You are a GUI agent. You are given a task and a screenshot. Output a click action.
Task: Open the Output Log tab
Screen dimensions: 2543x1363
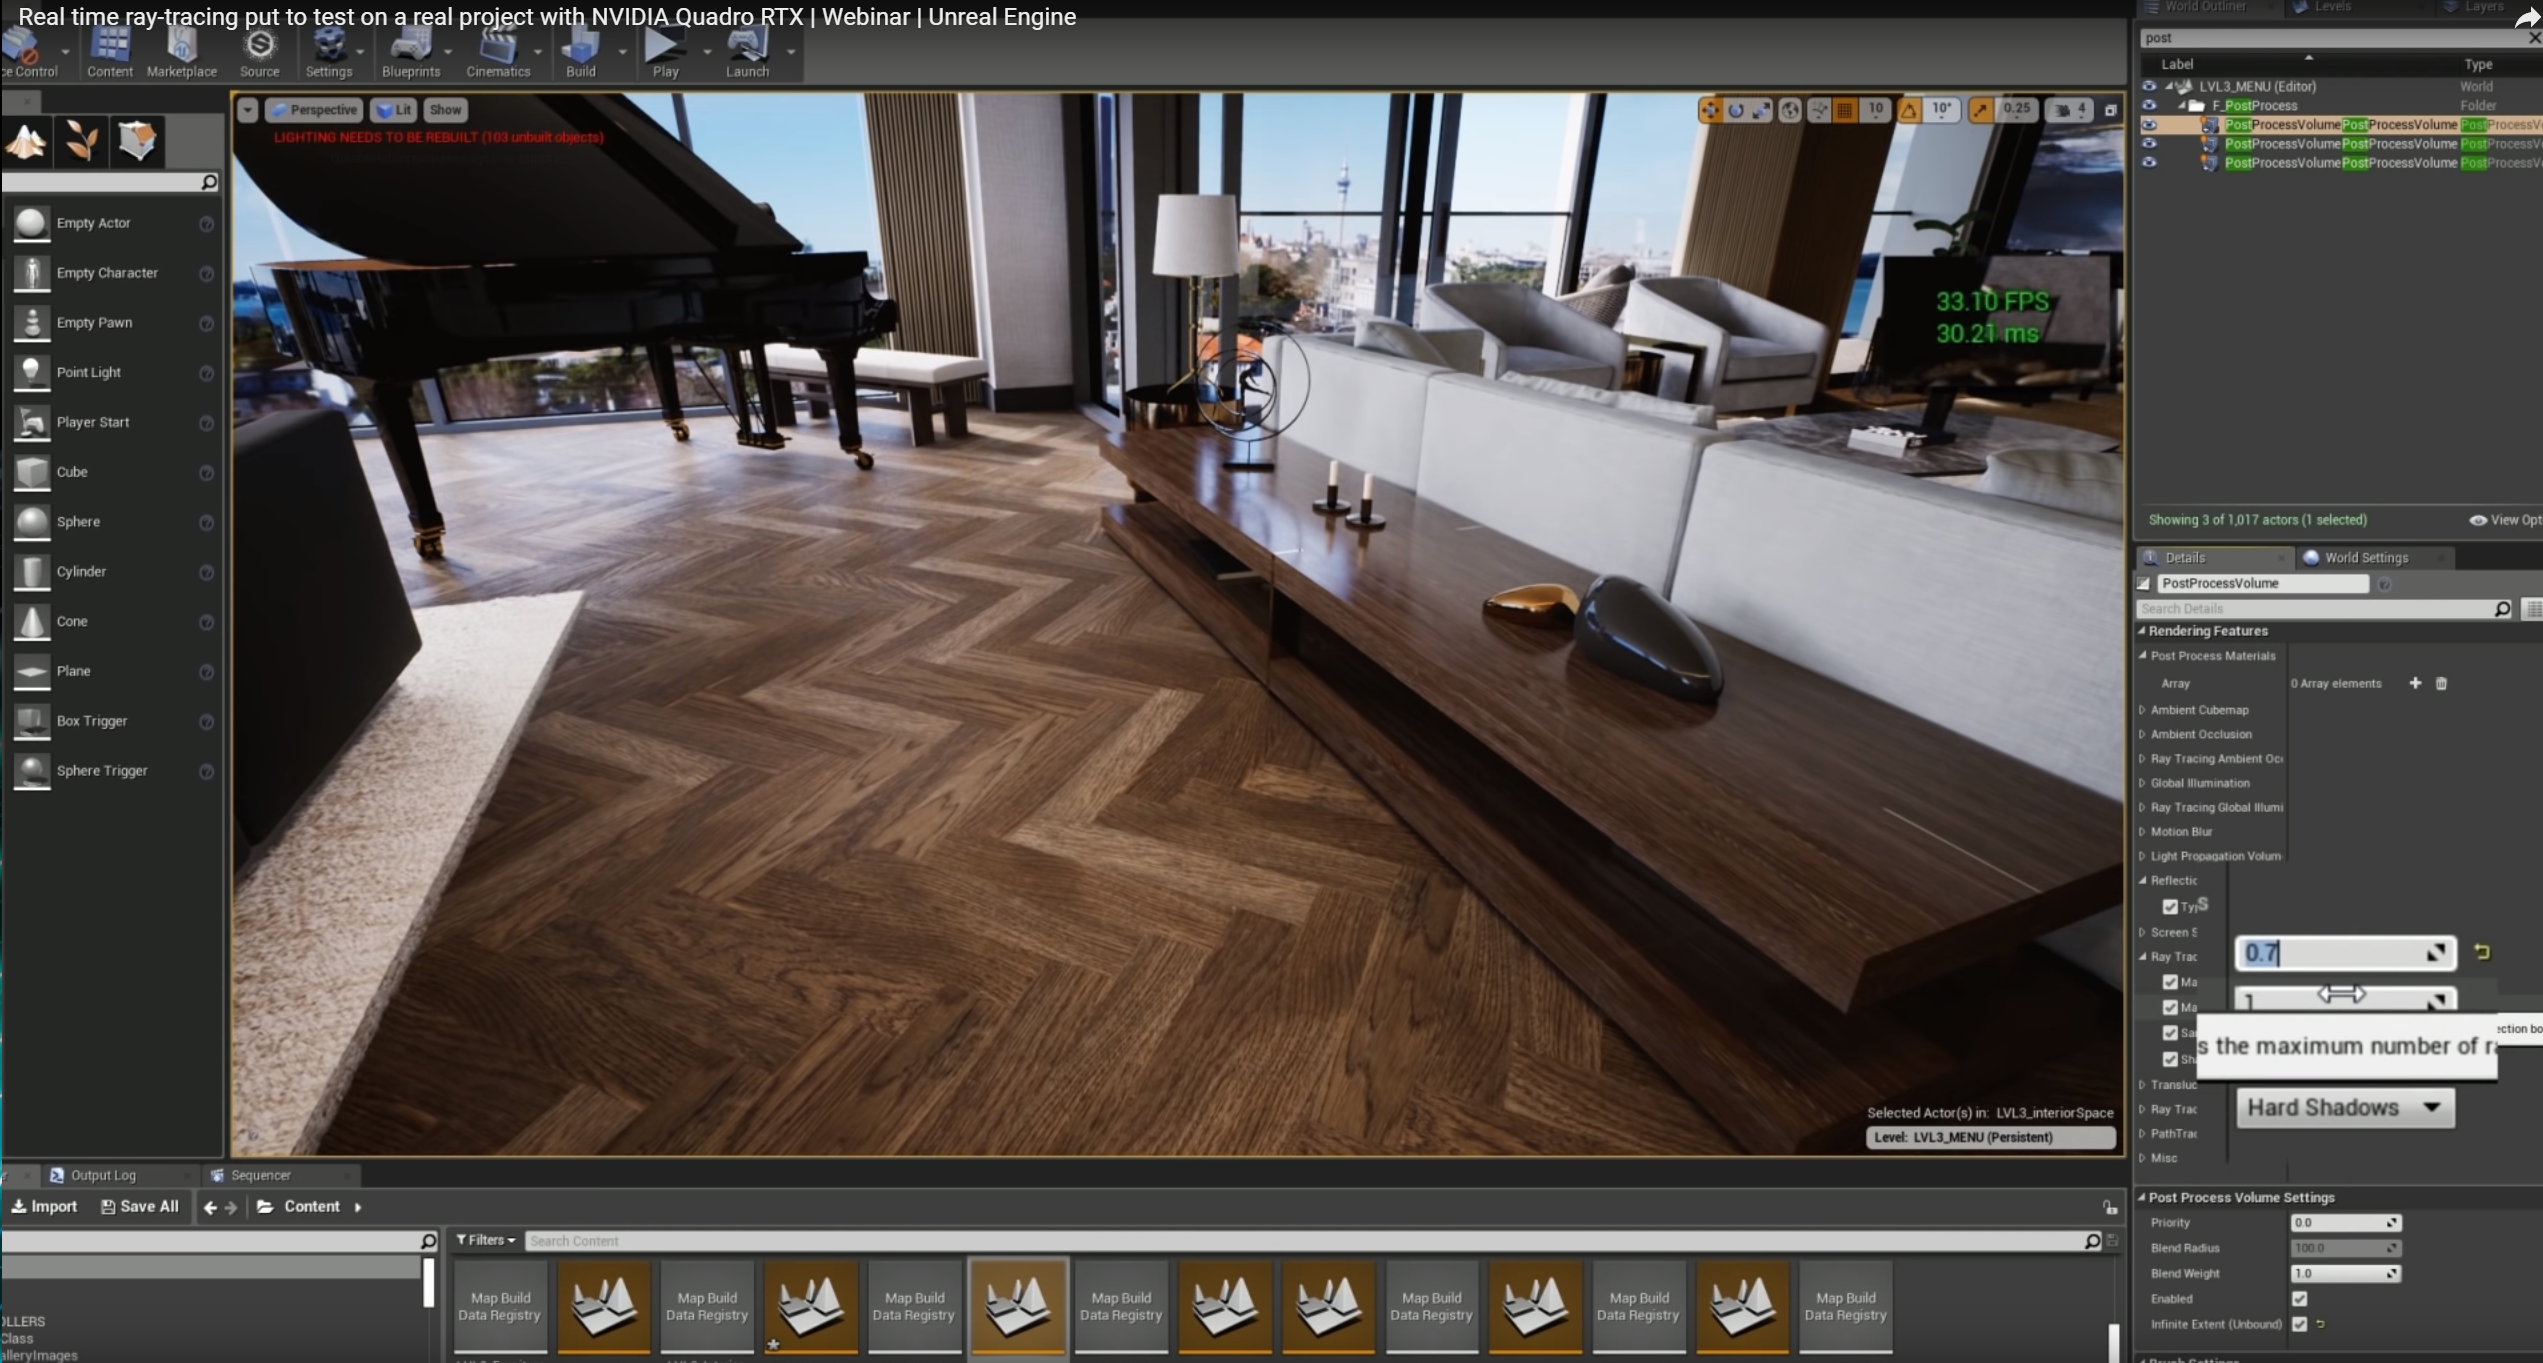(x=102, y=1175)
